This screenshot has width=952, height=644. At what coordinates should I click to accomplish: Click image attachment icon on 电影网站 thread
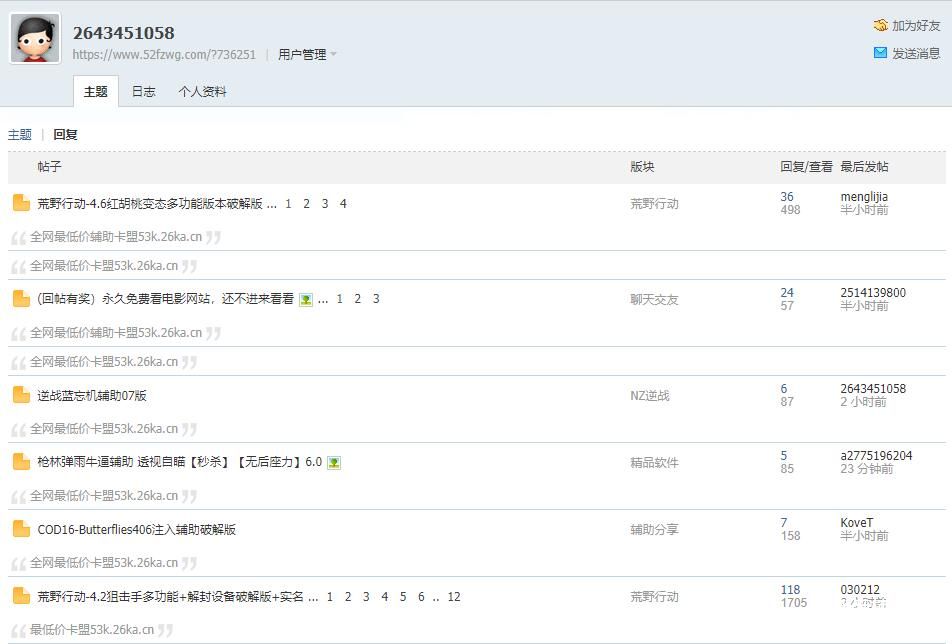[306, 299]
